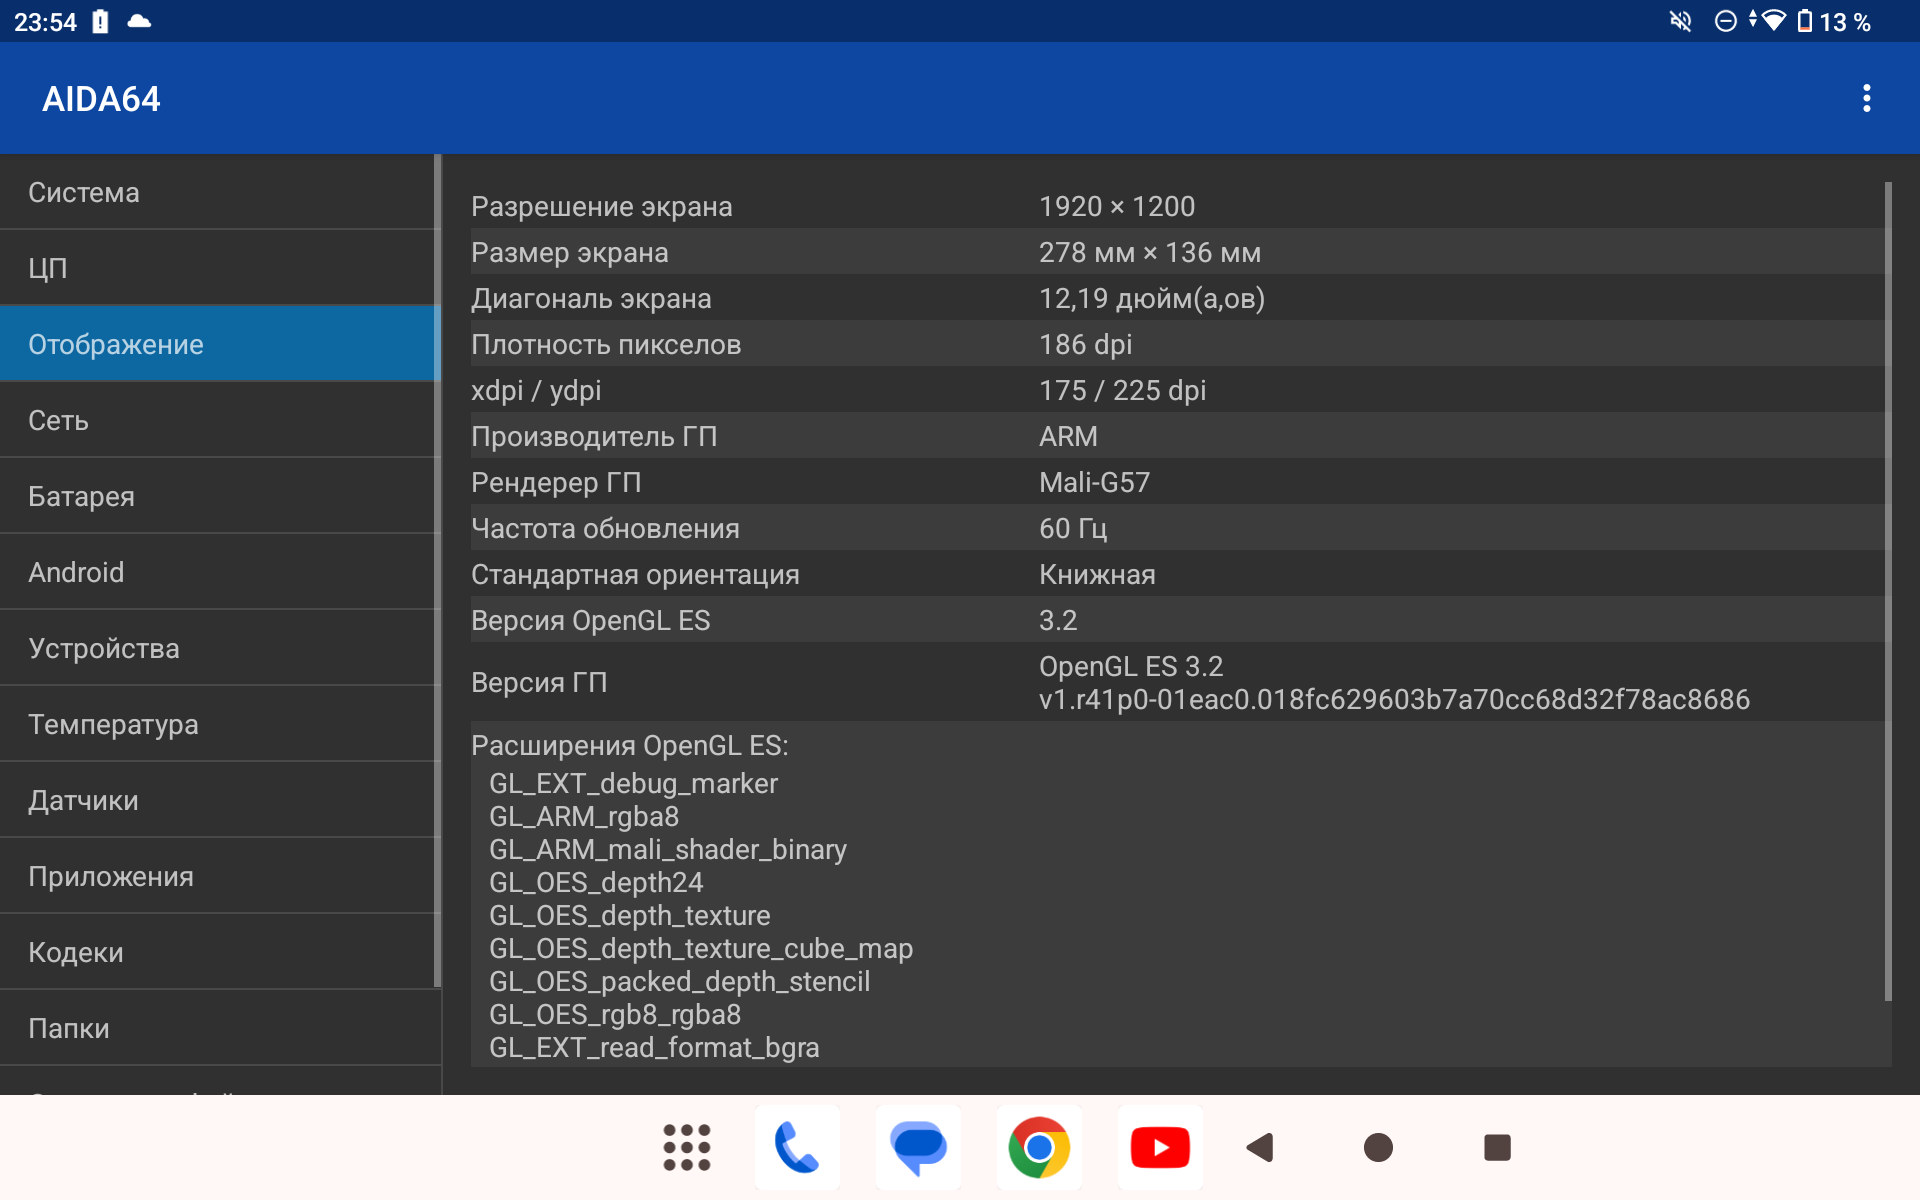Open the three-dot overflow menu
1920x1200 pixels.
point(1866,98)
